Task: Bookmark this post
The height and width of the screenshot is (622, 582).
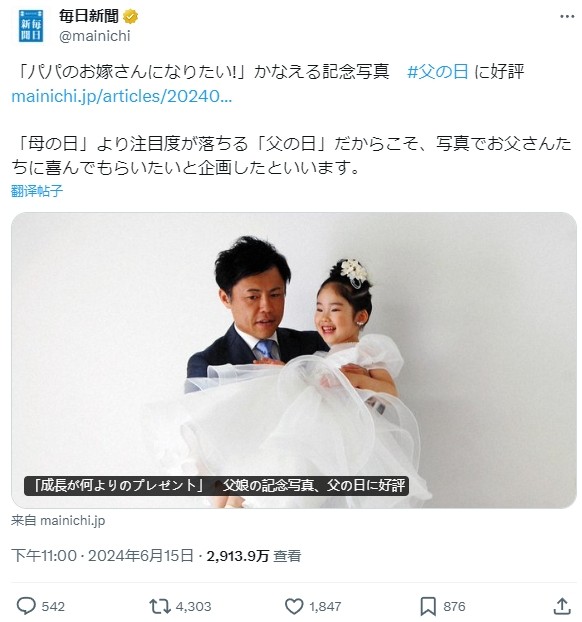Action: pyautogui.click(x=428, y=606)
